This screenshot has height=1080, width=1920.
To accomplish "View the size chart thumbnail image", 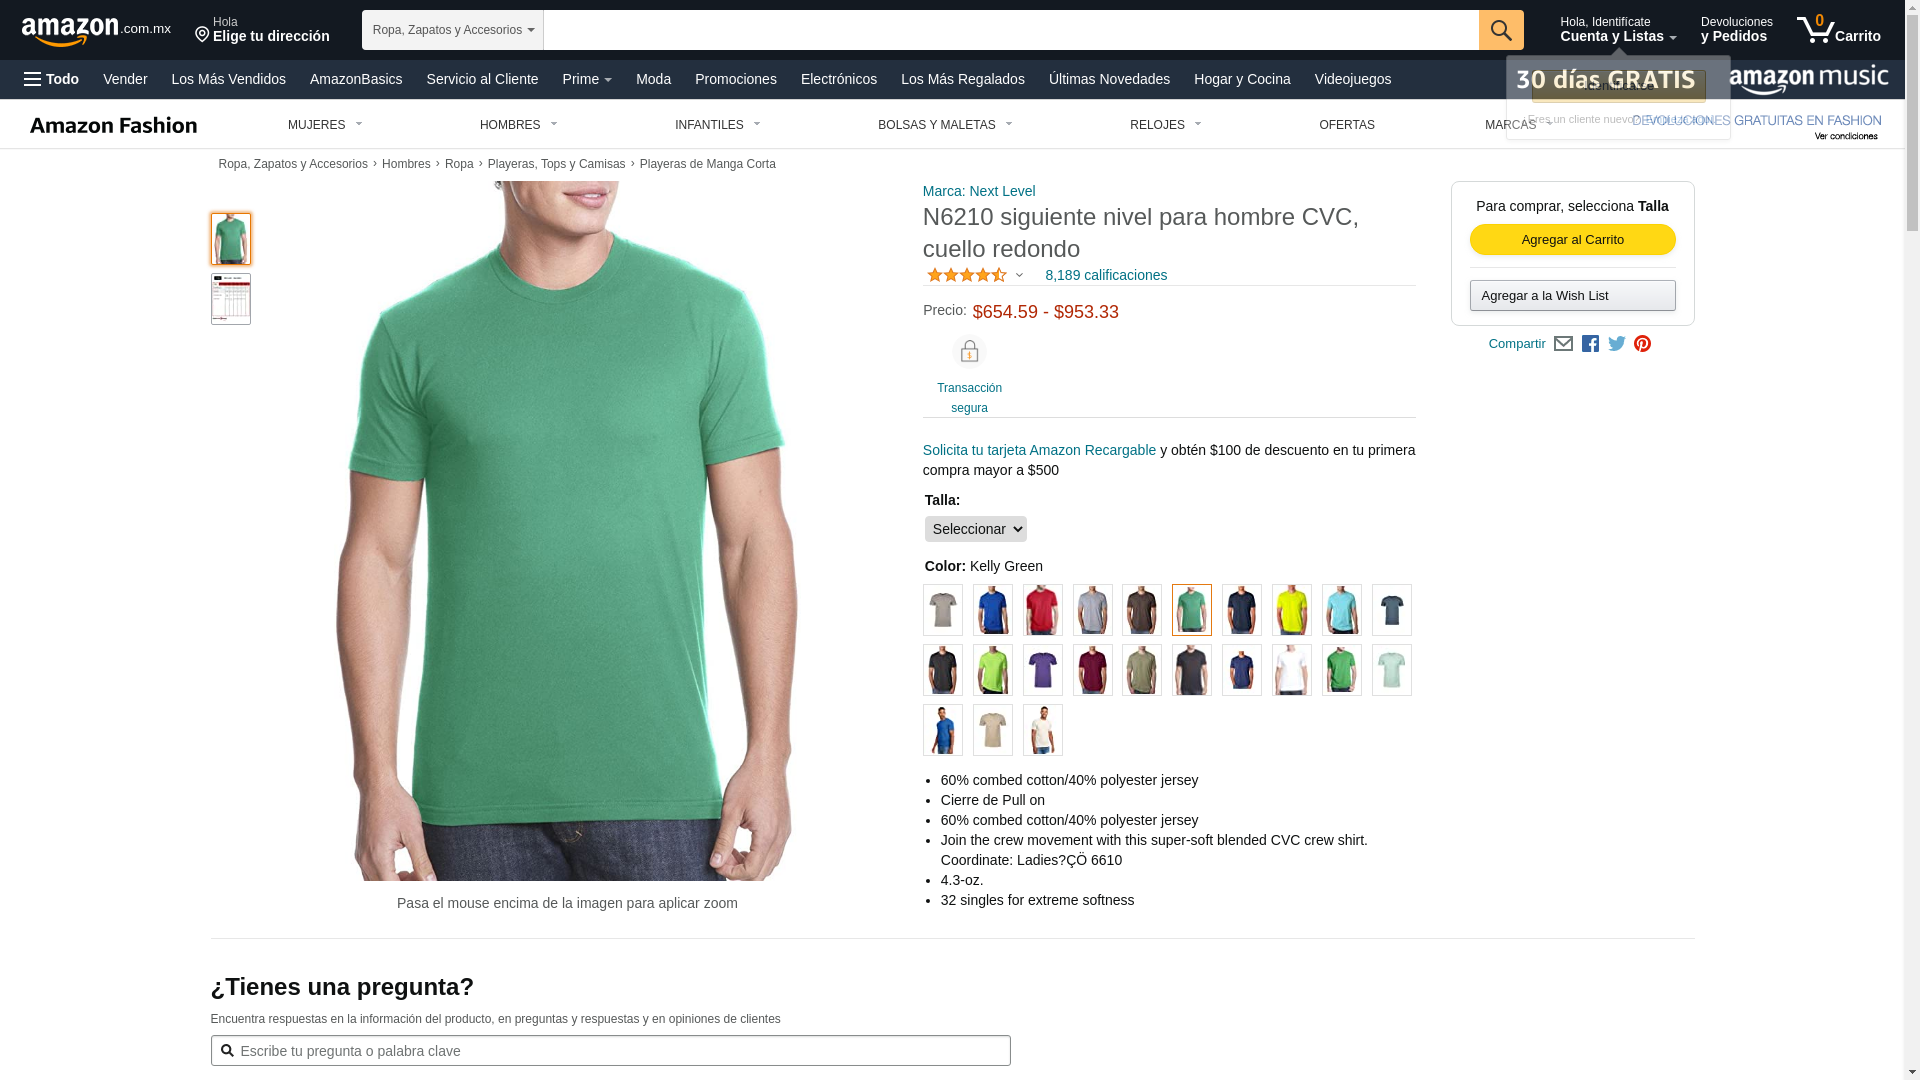I will [x=231, y=299].
